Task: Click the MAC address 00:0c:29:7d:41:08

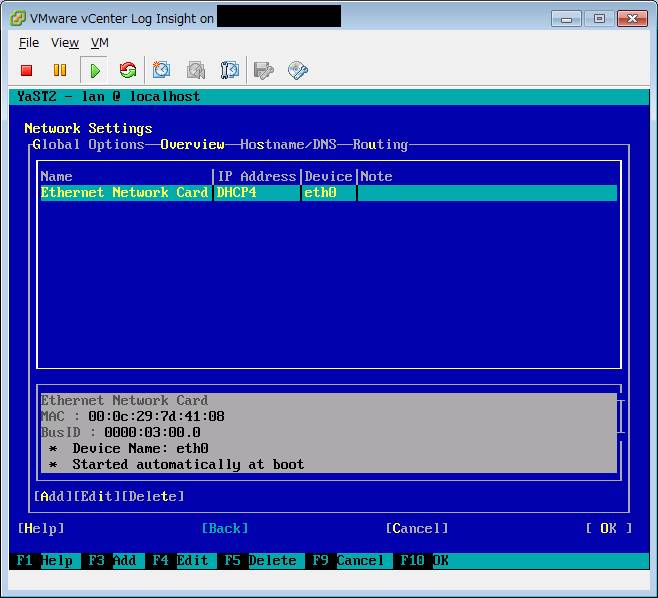Action: pyautogui.click(x=156, y=416)
